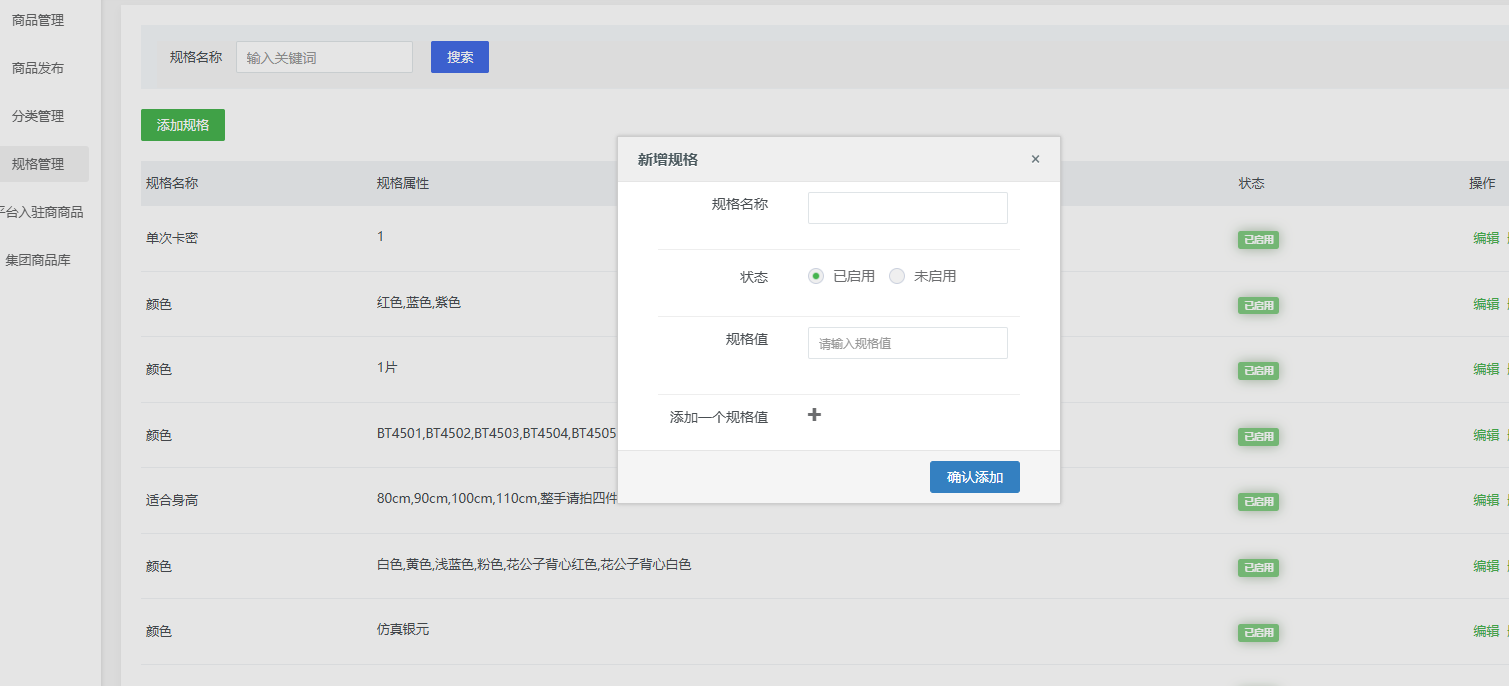1509x686 pixels.
Task: Select 规格管理 in the sidebar
Action: (x=38, y=164)
